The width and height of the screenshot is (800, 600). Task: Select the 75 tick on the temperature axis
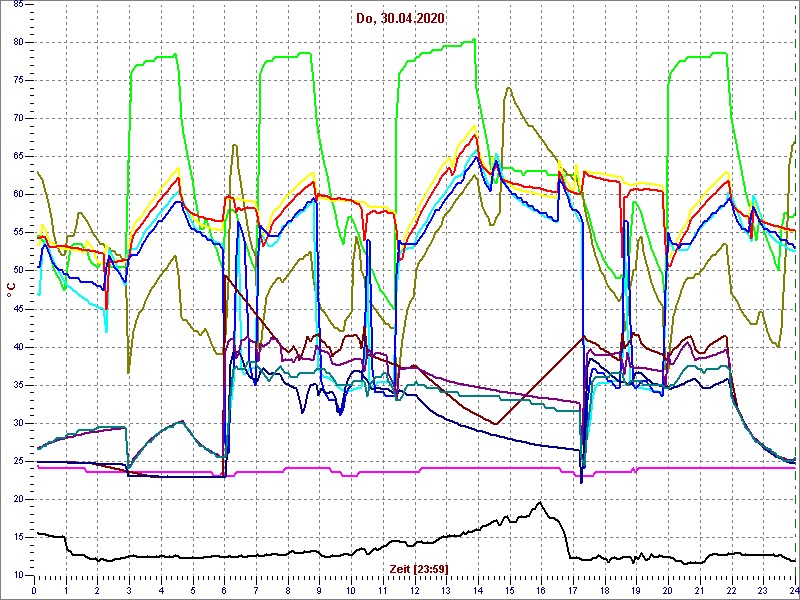click(x=17, y=81)
